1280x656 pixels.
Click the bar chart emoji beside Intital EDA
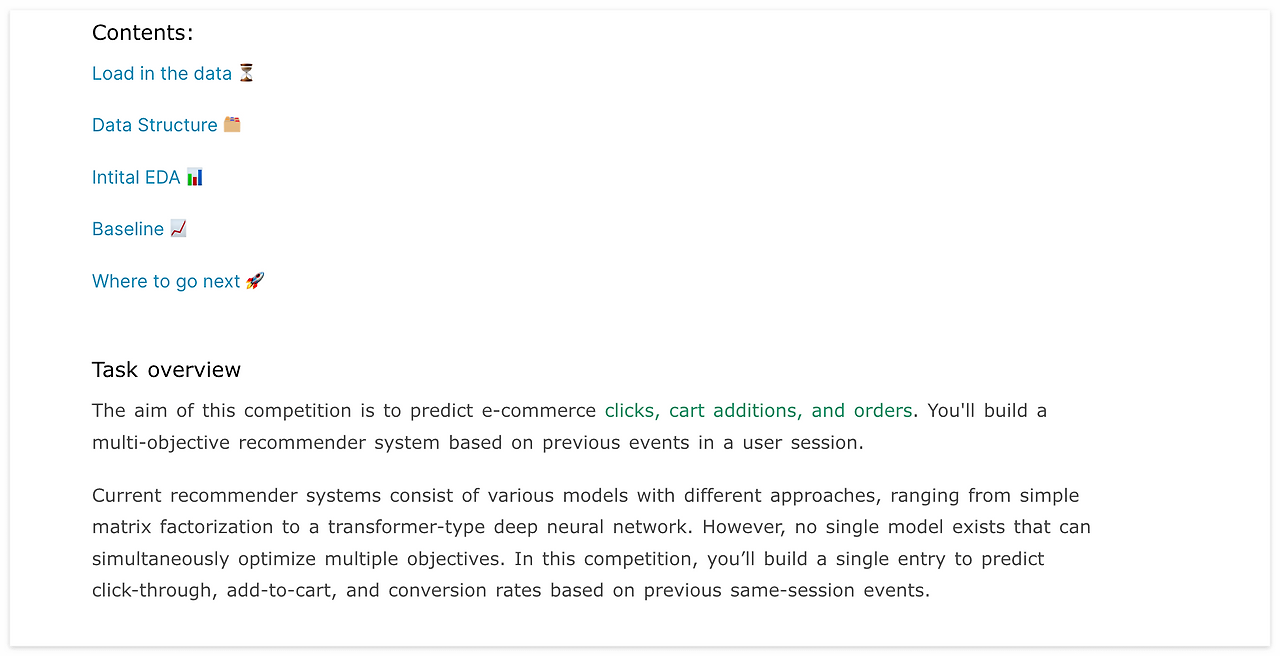(x=195, y=177)
